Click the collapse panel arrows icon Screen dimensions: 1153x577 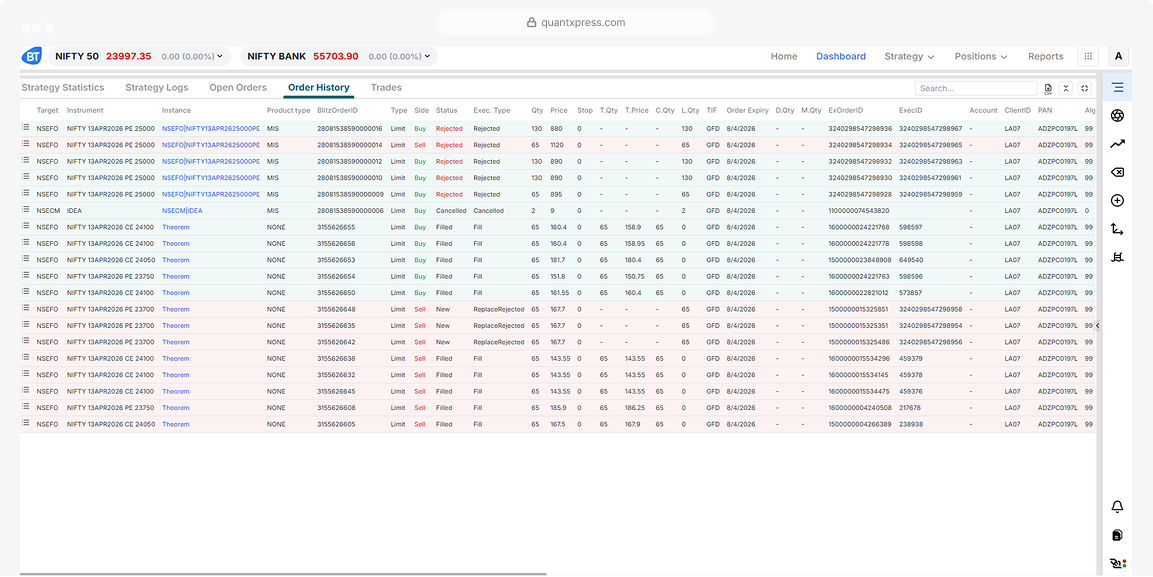(1066, 88)
